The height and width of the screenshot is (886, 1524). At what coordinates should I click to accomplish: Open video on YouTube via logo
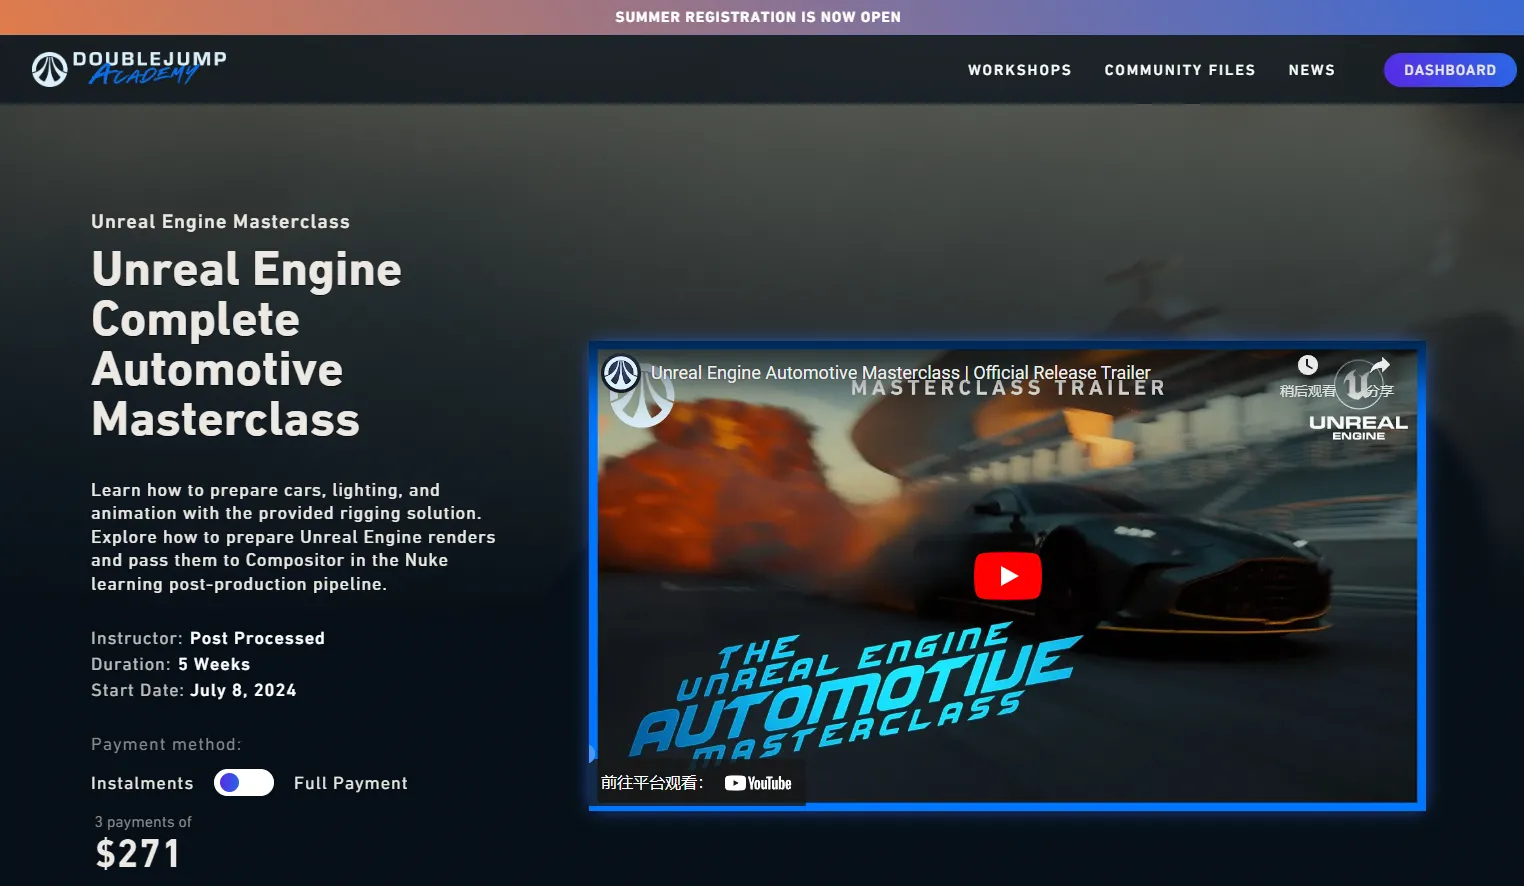pyautogui.click(x=758, y=783)
